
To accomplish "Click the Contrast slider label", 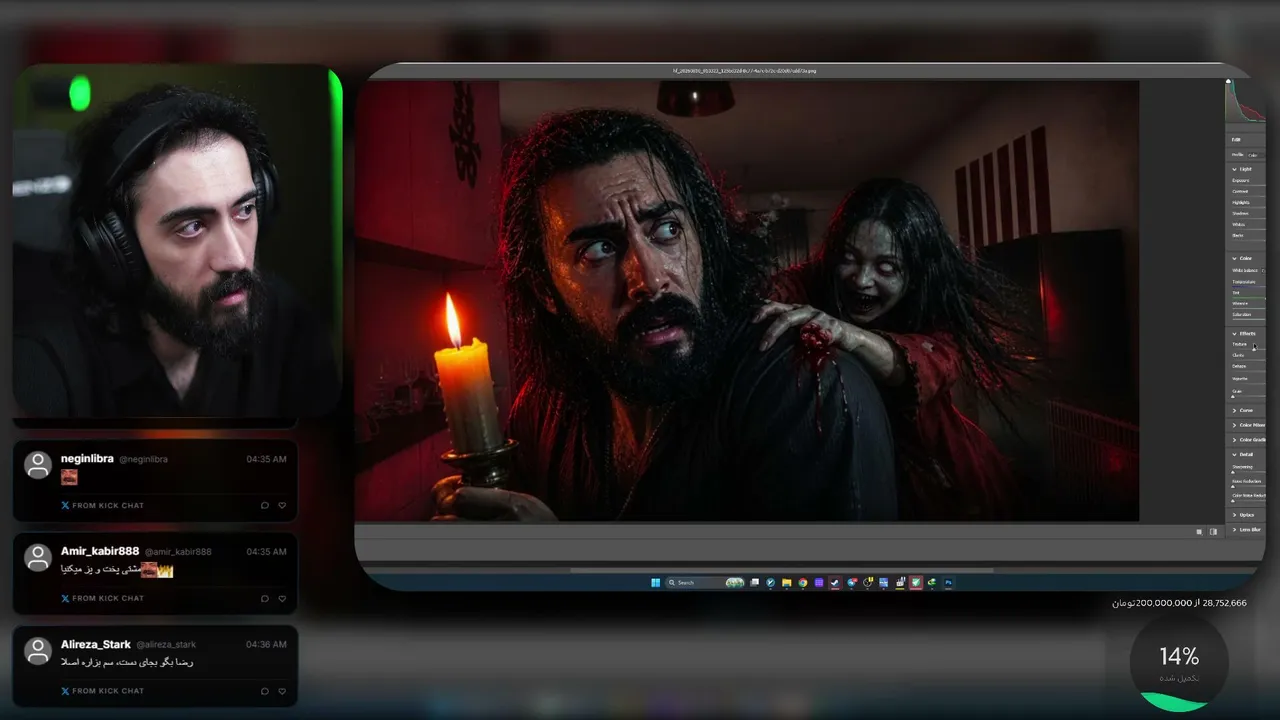I will point(1240,191).
